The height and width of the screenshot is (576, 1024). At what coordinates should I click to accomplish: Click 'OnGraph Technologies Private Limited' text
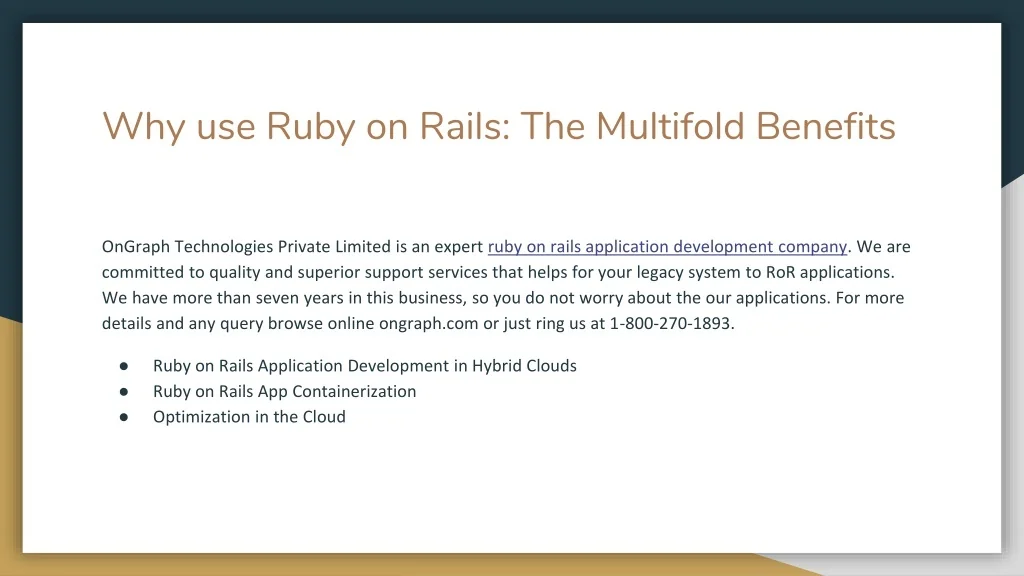click(246, 247)
